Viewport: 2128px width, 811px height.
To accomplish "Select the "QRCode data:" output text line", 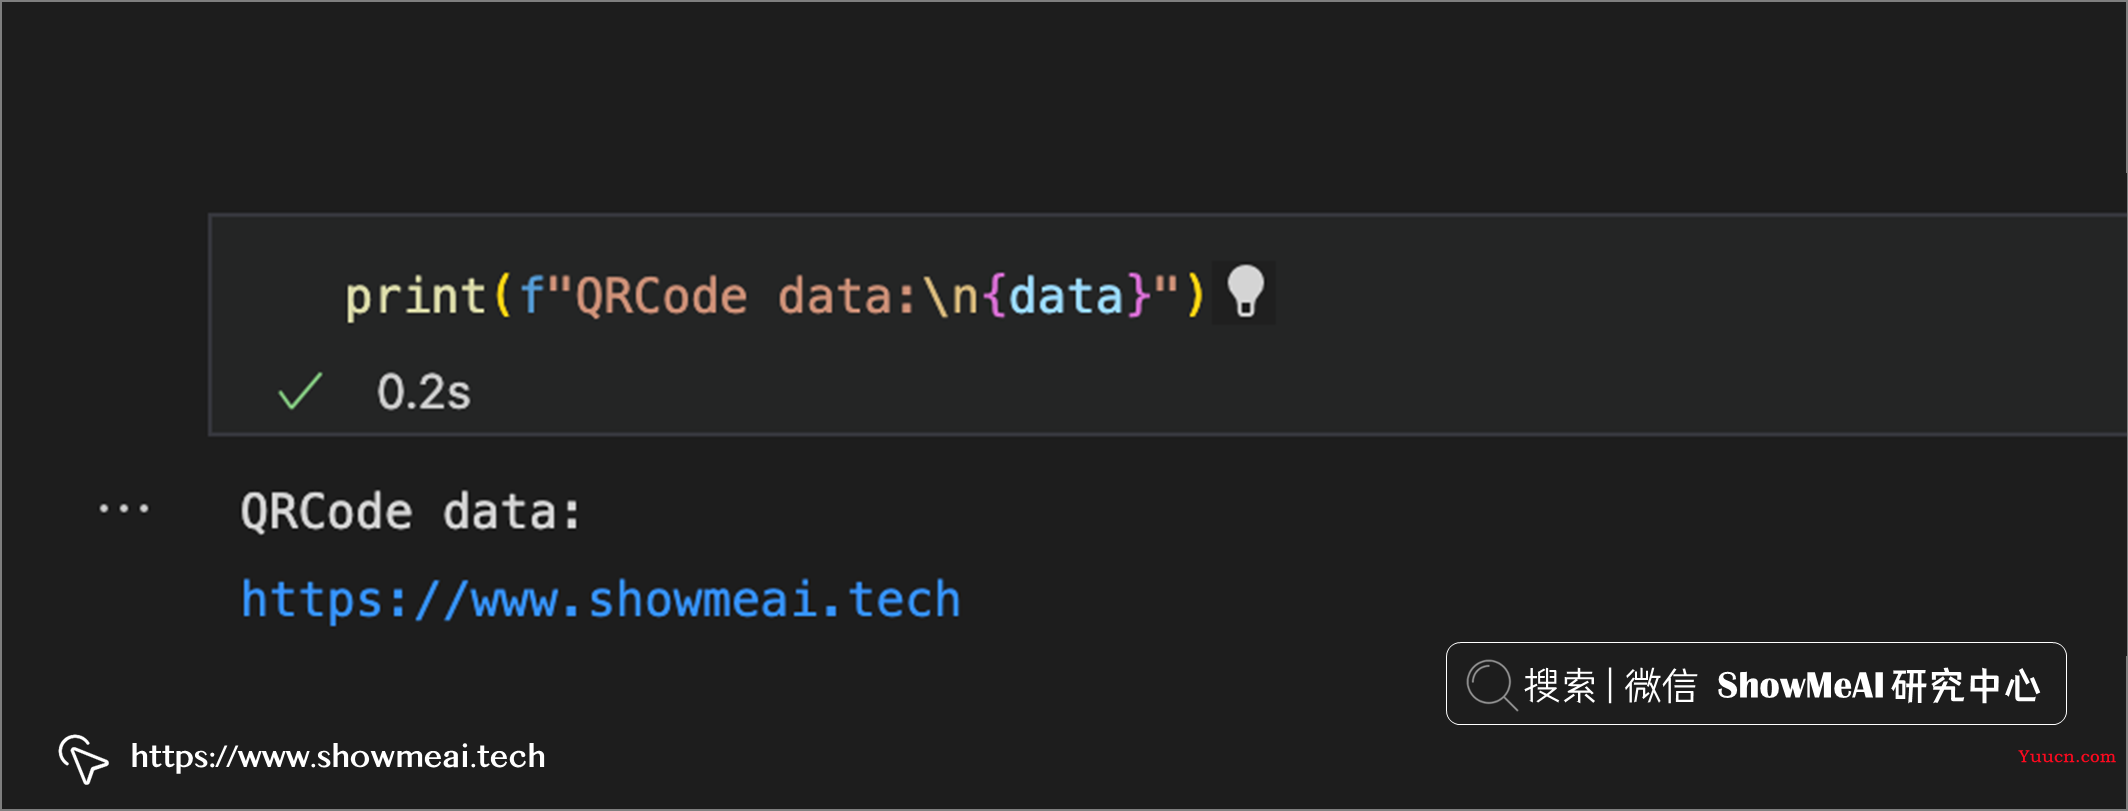I will click(x=410, y=512).
